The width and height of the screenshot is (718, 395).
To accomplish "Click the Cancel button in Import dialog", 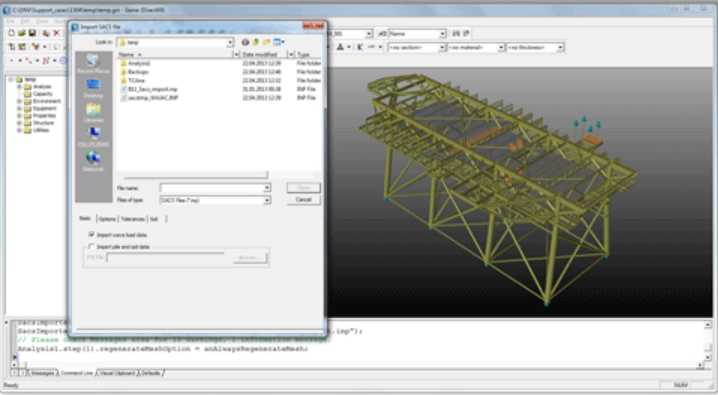I will coord(304,200).
